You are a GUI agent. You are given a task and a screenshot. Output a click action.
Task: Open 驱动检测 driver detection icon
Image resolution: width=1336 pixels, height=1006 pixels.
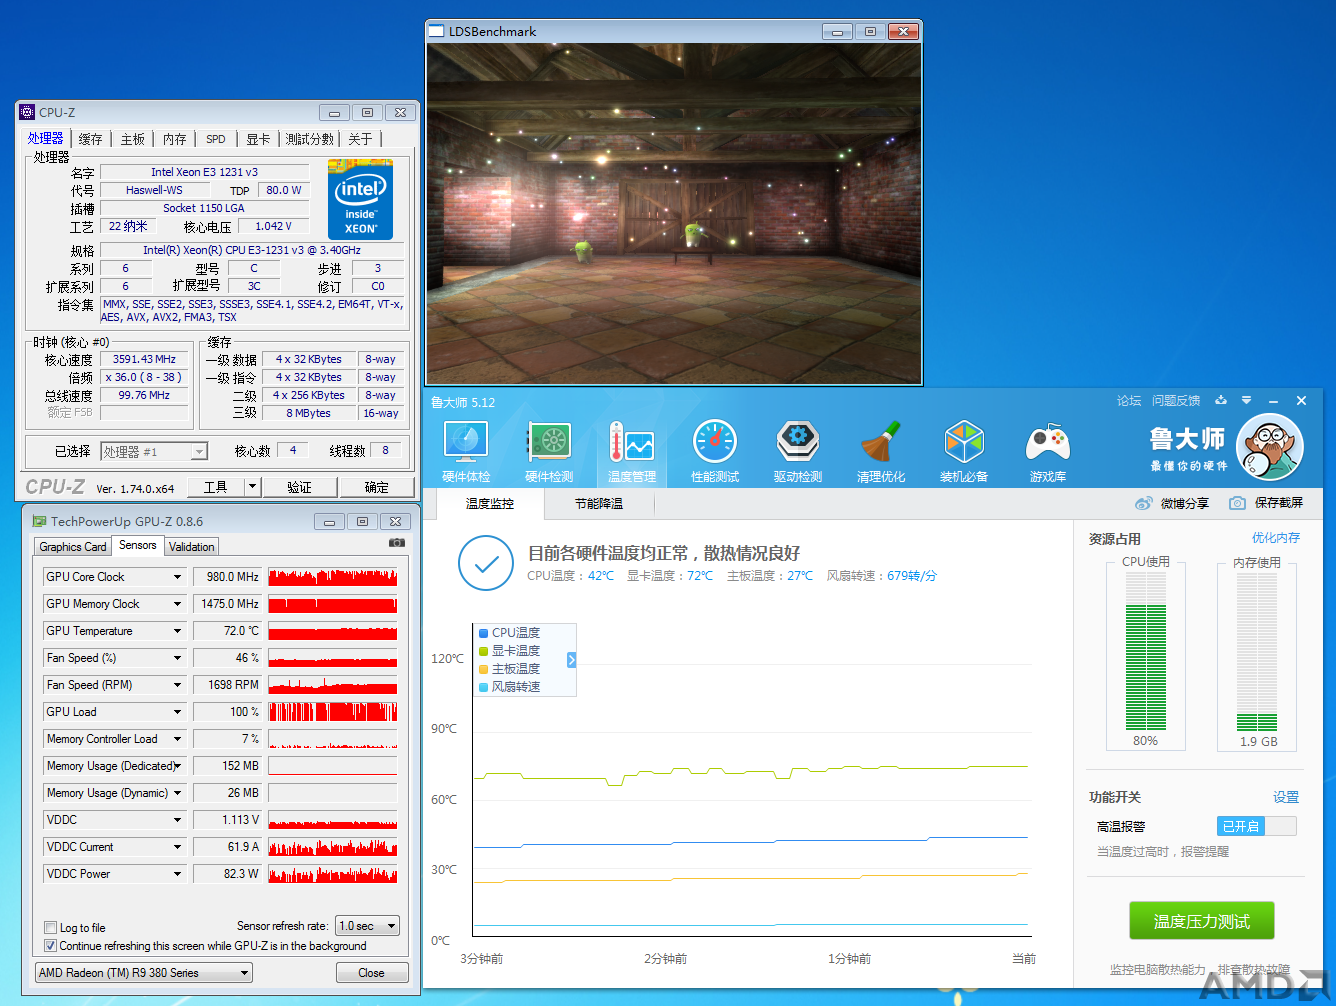tap(798, 452)
